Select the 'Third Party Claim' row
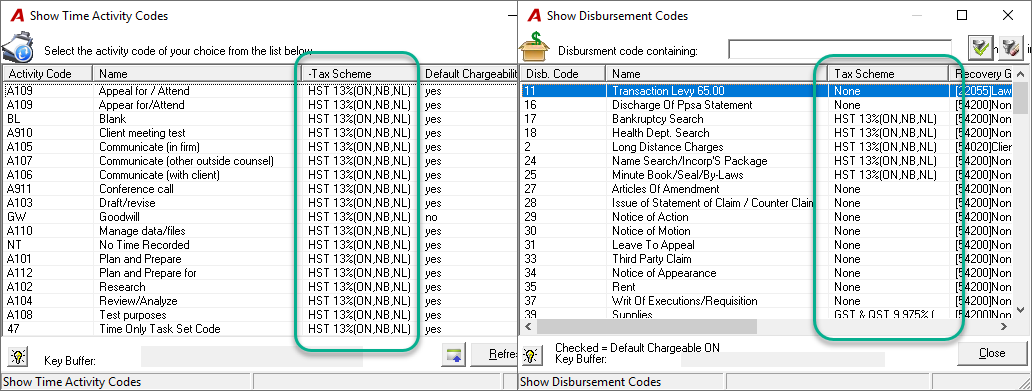Viewport: 1032px width, 391px height. [x=767, y=259]
